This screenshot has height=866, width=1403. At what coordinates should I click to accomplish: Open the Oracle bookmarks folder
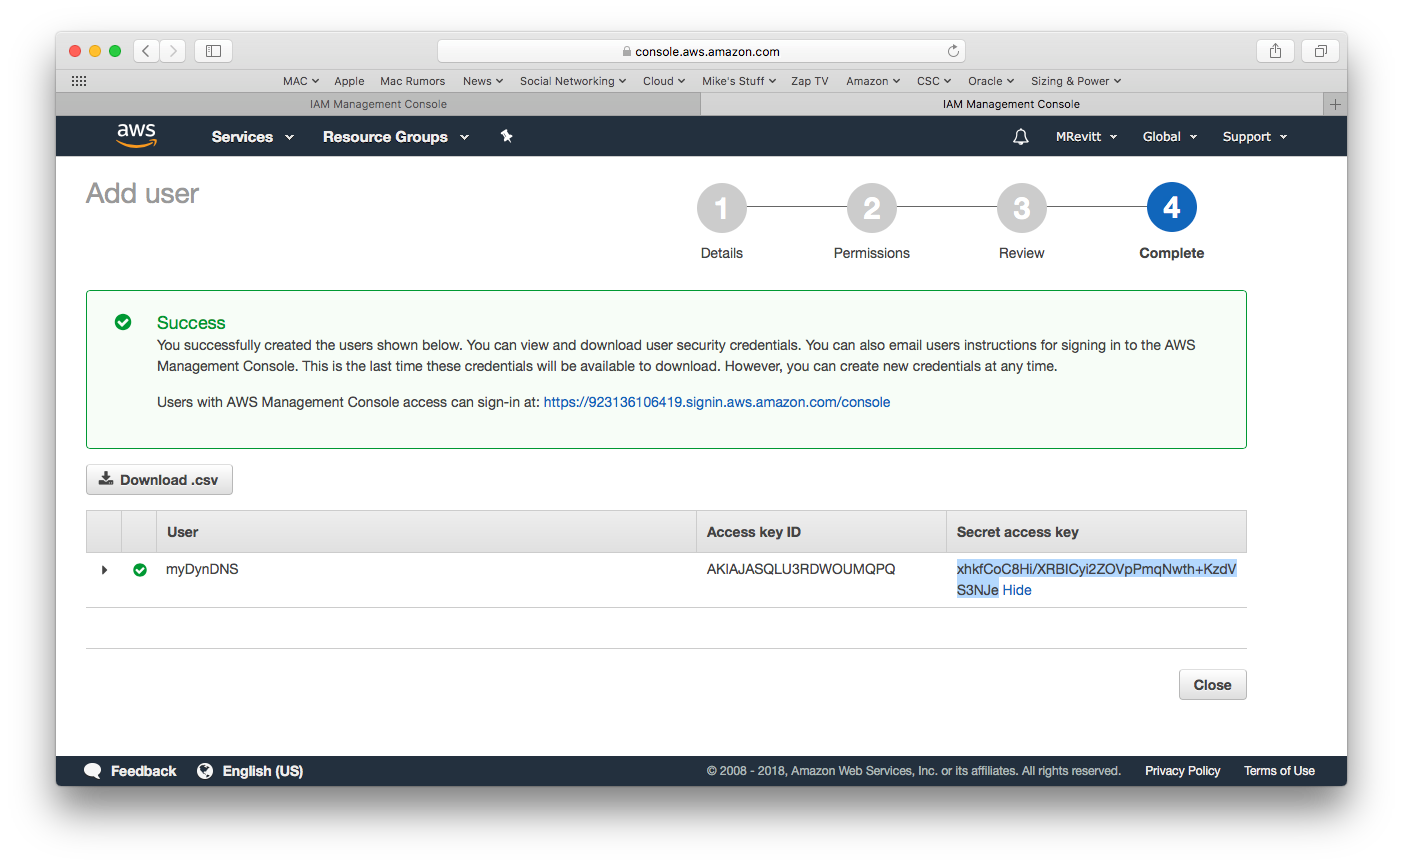pos(991,81)
